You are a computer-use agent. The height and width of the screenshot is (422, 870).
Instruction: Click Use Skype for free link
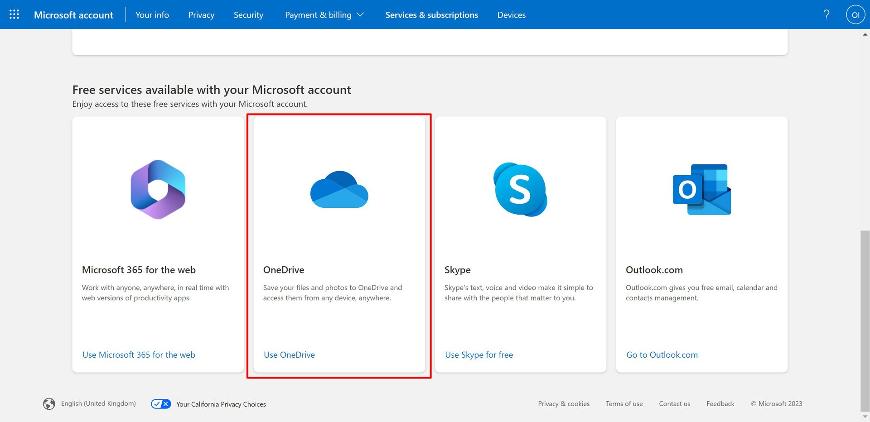479,354
